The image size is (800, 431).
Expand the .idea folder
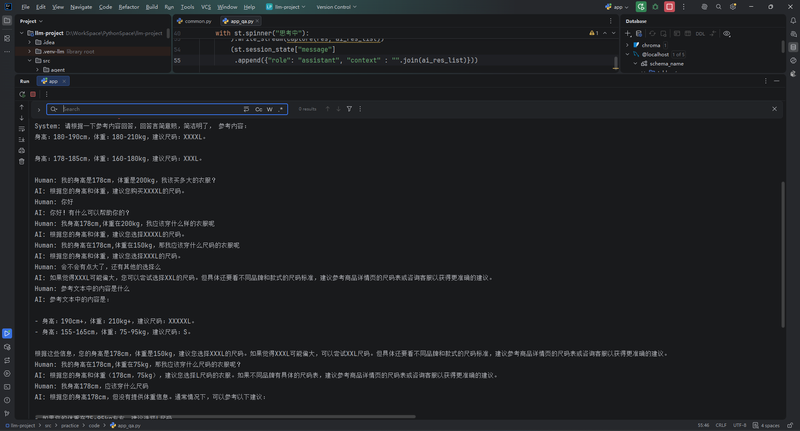pyautogui.click(x=30, y=42)
